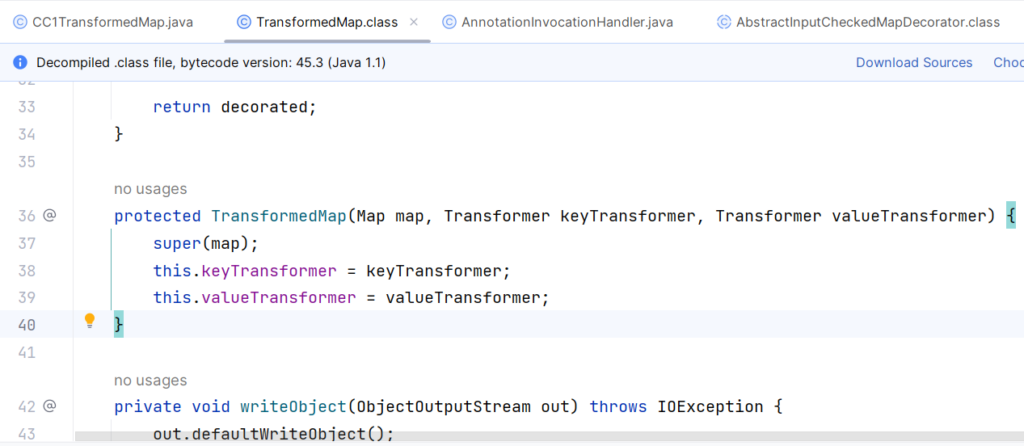Image resolution: width=1024 pixels, height=446 pixels.
Task: Click the class icon on CC1TransformedMap.java tab
Action: click(x=20, y=21)
